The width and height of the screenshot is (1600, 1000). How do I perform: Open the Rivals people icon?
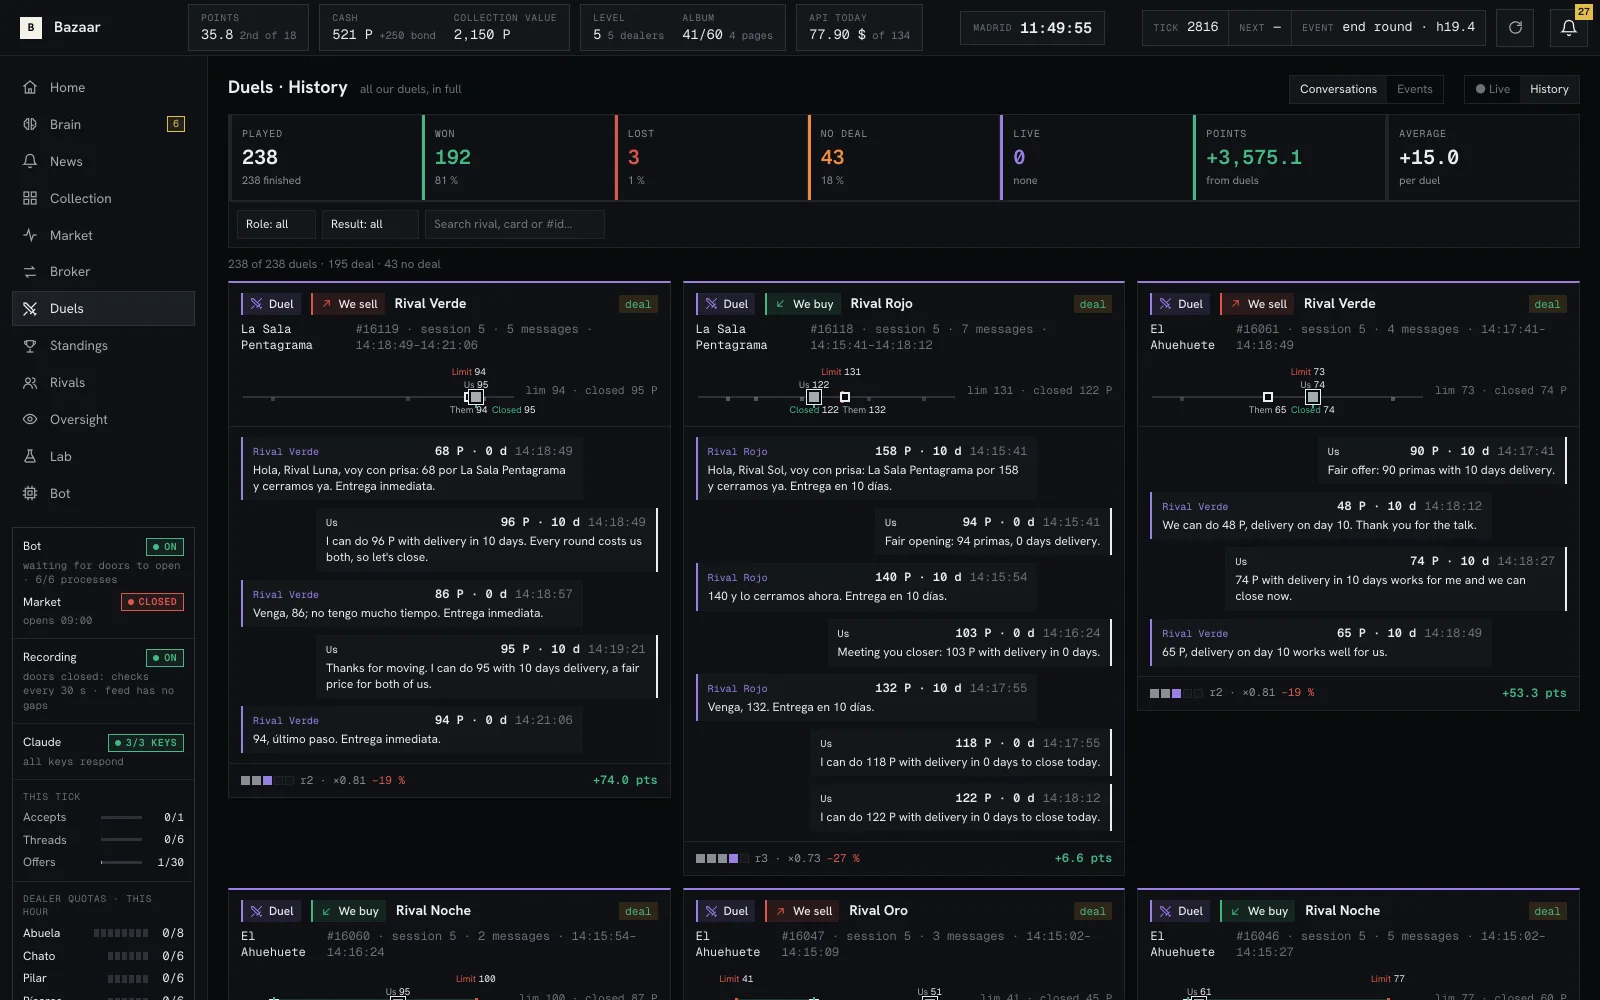[x=30, y=382]
